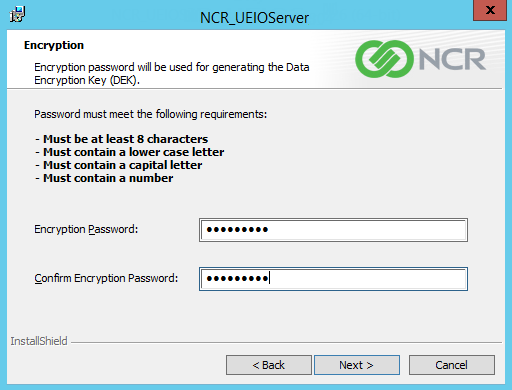Click the 'at least 8 characters' requirement
The width and height of the screenshot is (512, 390).
[x=122, y=139]
